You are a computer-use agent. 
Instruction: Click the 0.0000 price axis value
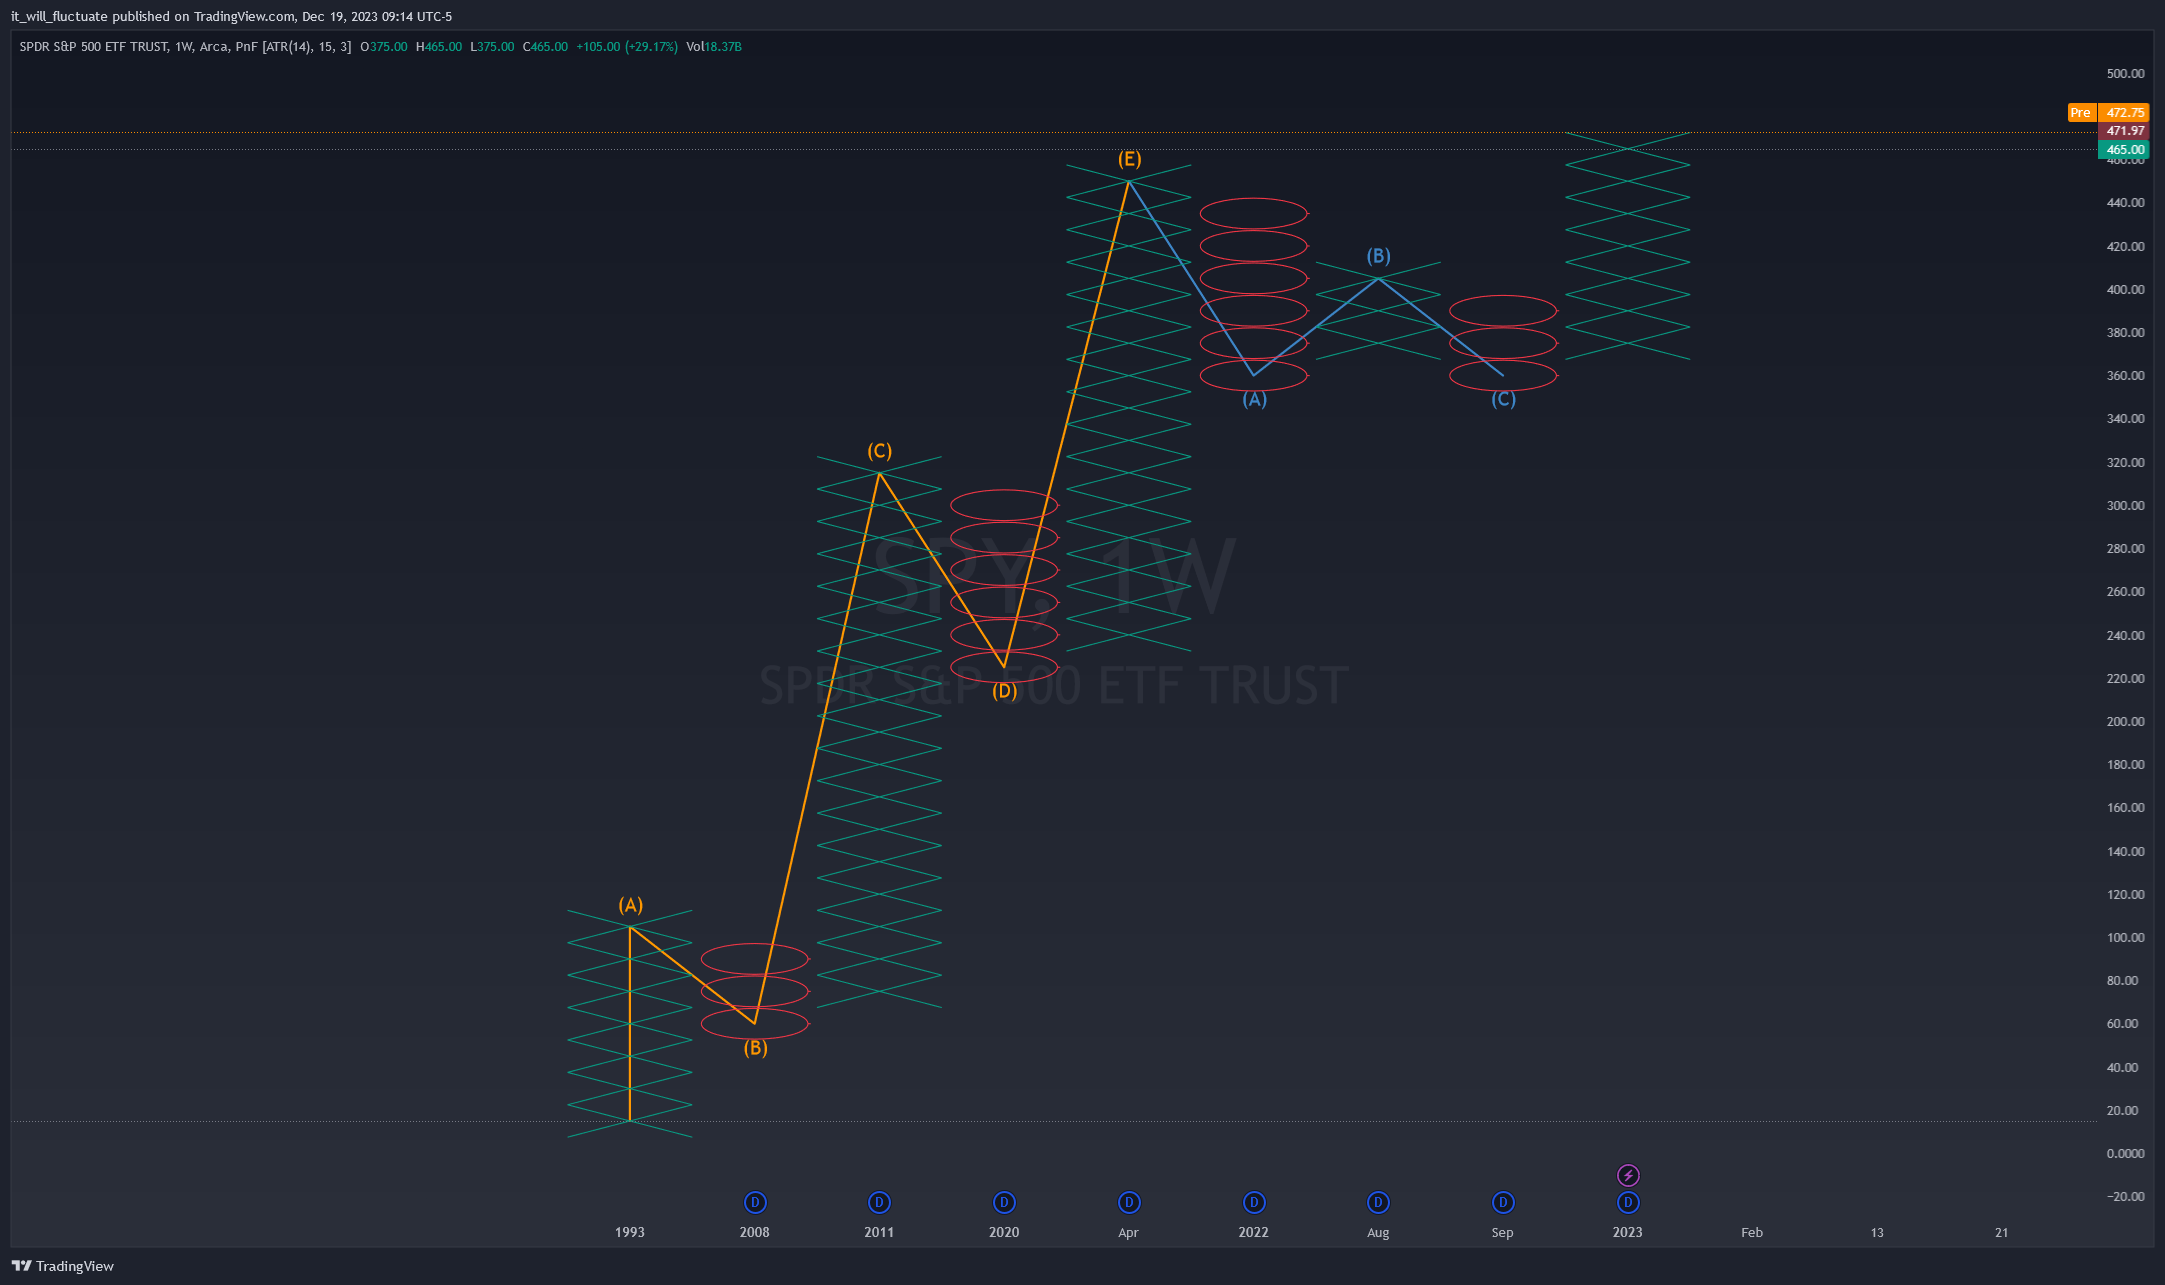2125,1153
